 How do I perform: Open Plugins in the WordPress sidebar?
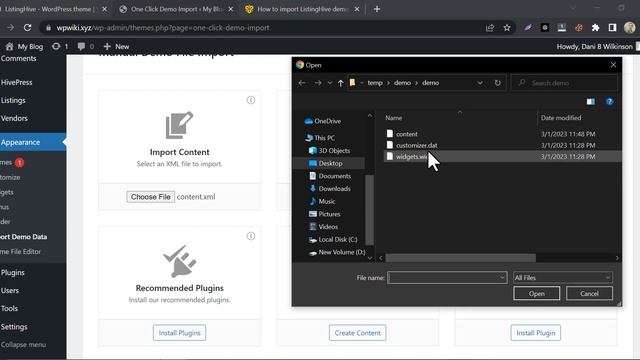coord(12,272)
